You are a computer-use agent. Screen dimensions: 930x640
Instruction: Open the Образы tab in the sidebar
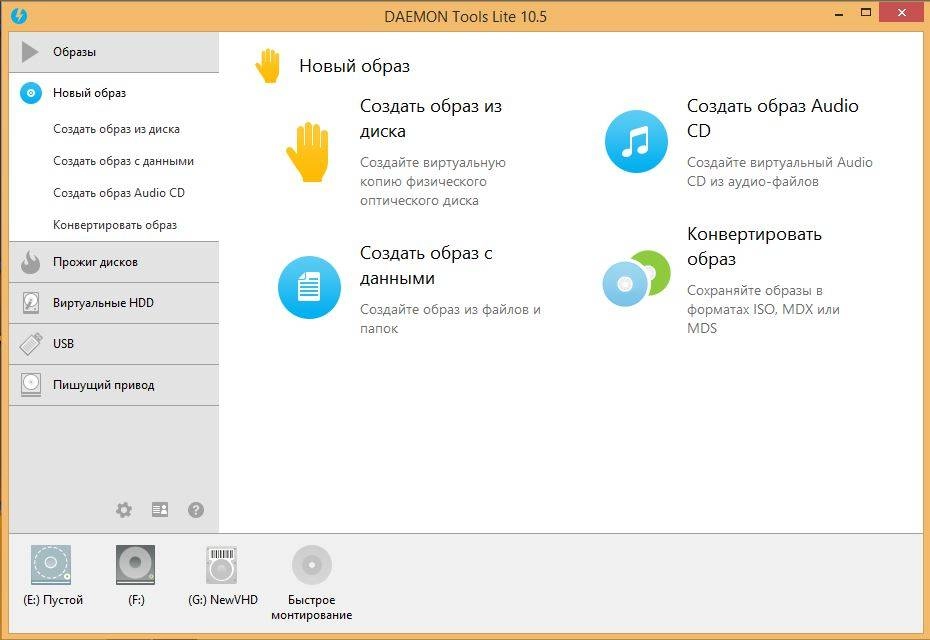click(114, 52)
